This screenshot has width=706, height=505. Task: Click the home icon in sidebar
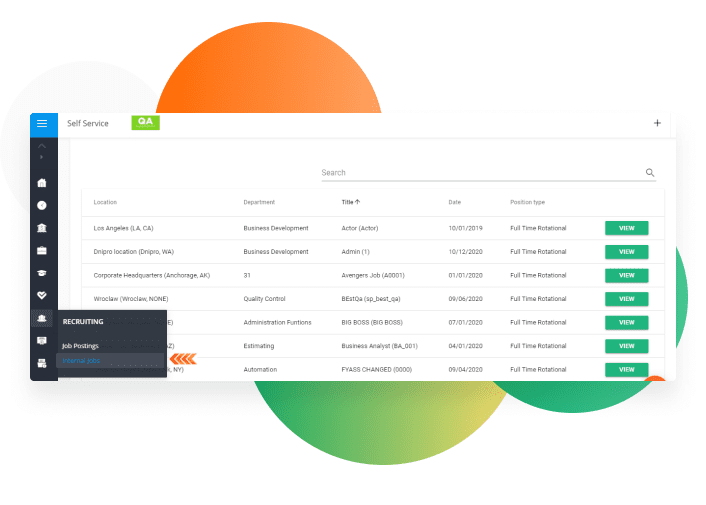pos(42,183)
